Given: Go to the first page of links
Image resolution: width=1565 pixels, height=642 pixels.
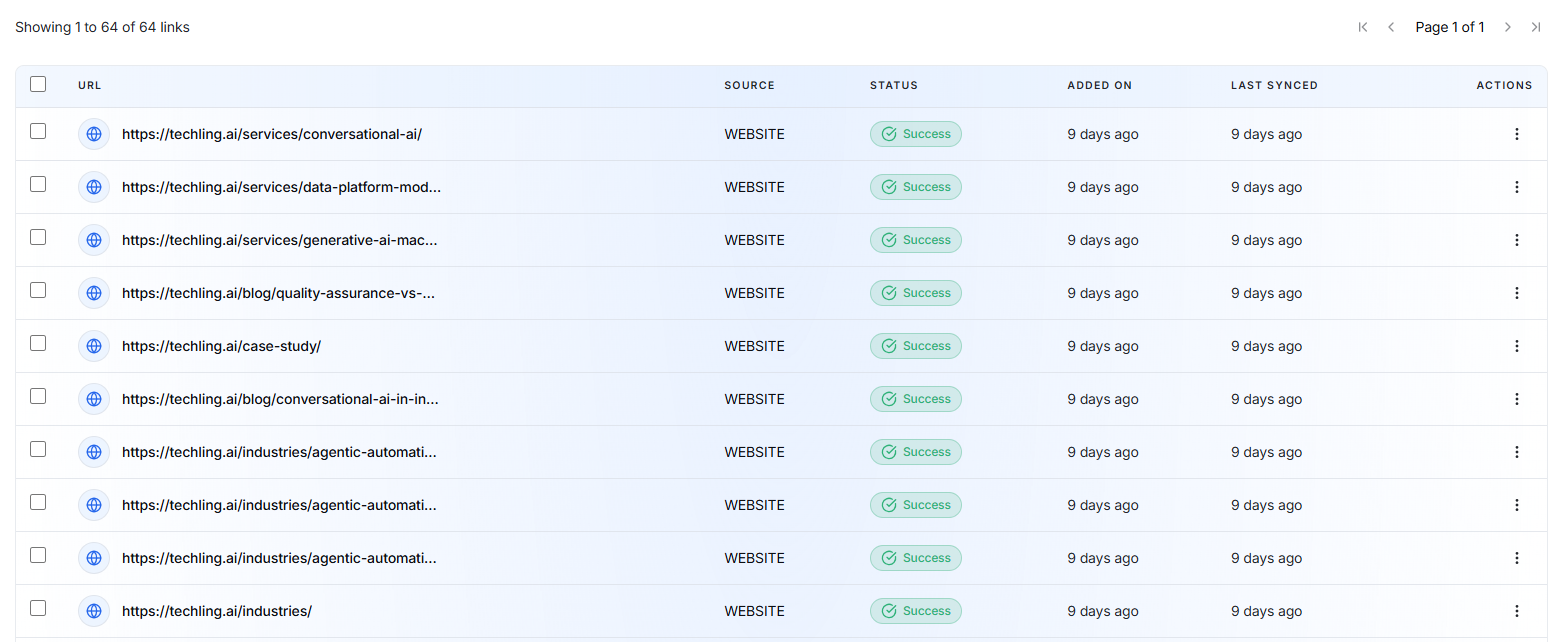Looking at the screenshot, I should pos(1363,27).
